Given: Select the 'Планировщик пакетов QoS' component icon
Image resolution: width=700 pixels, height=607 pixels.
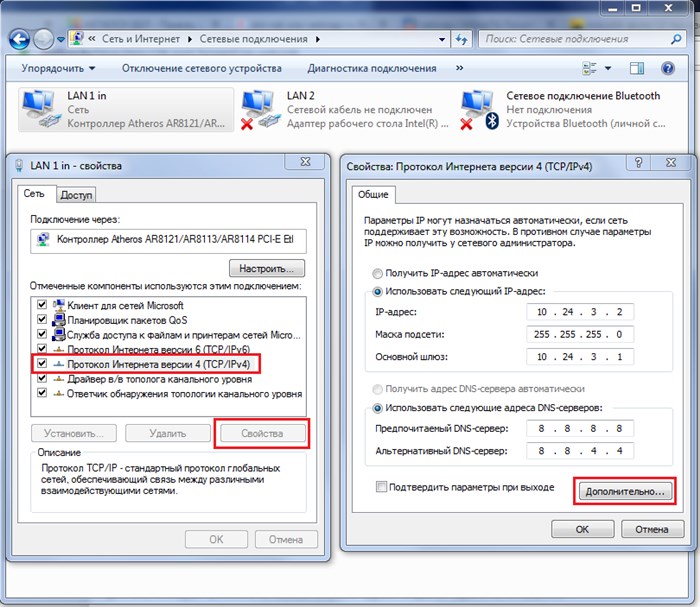Looking at the screenshot, I should click(58, 320).
